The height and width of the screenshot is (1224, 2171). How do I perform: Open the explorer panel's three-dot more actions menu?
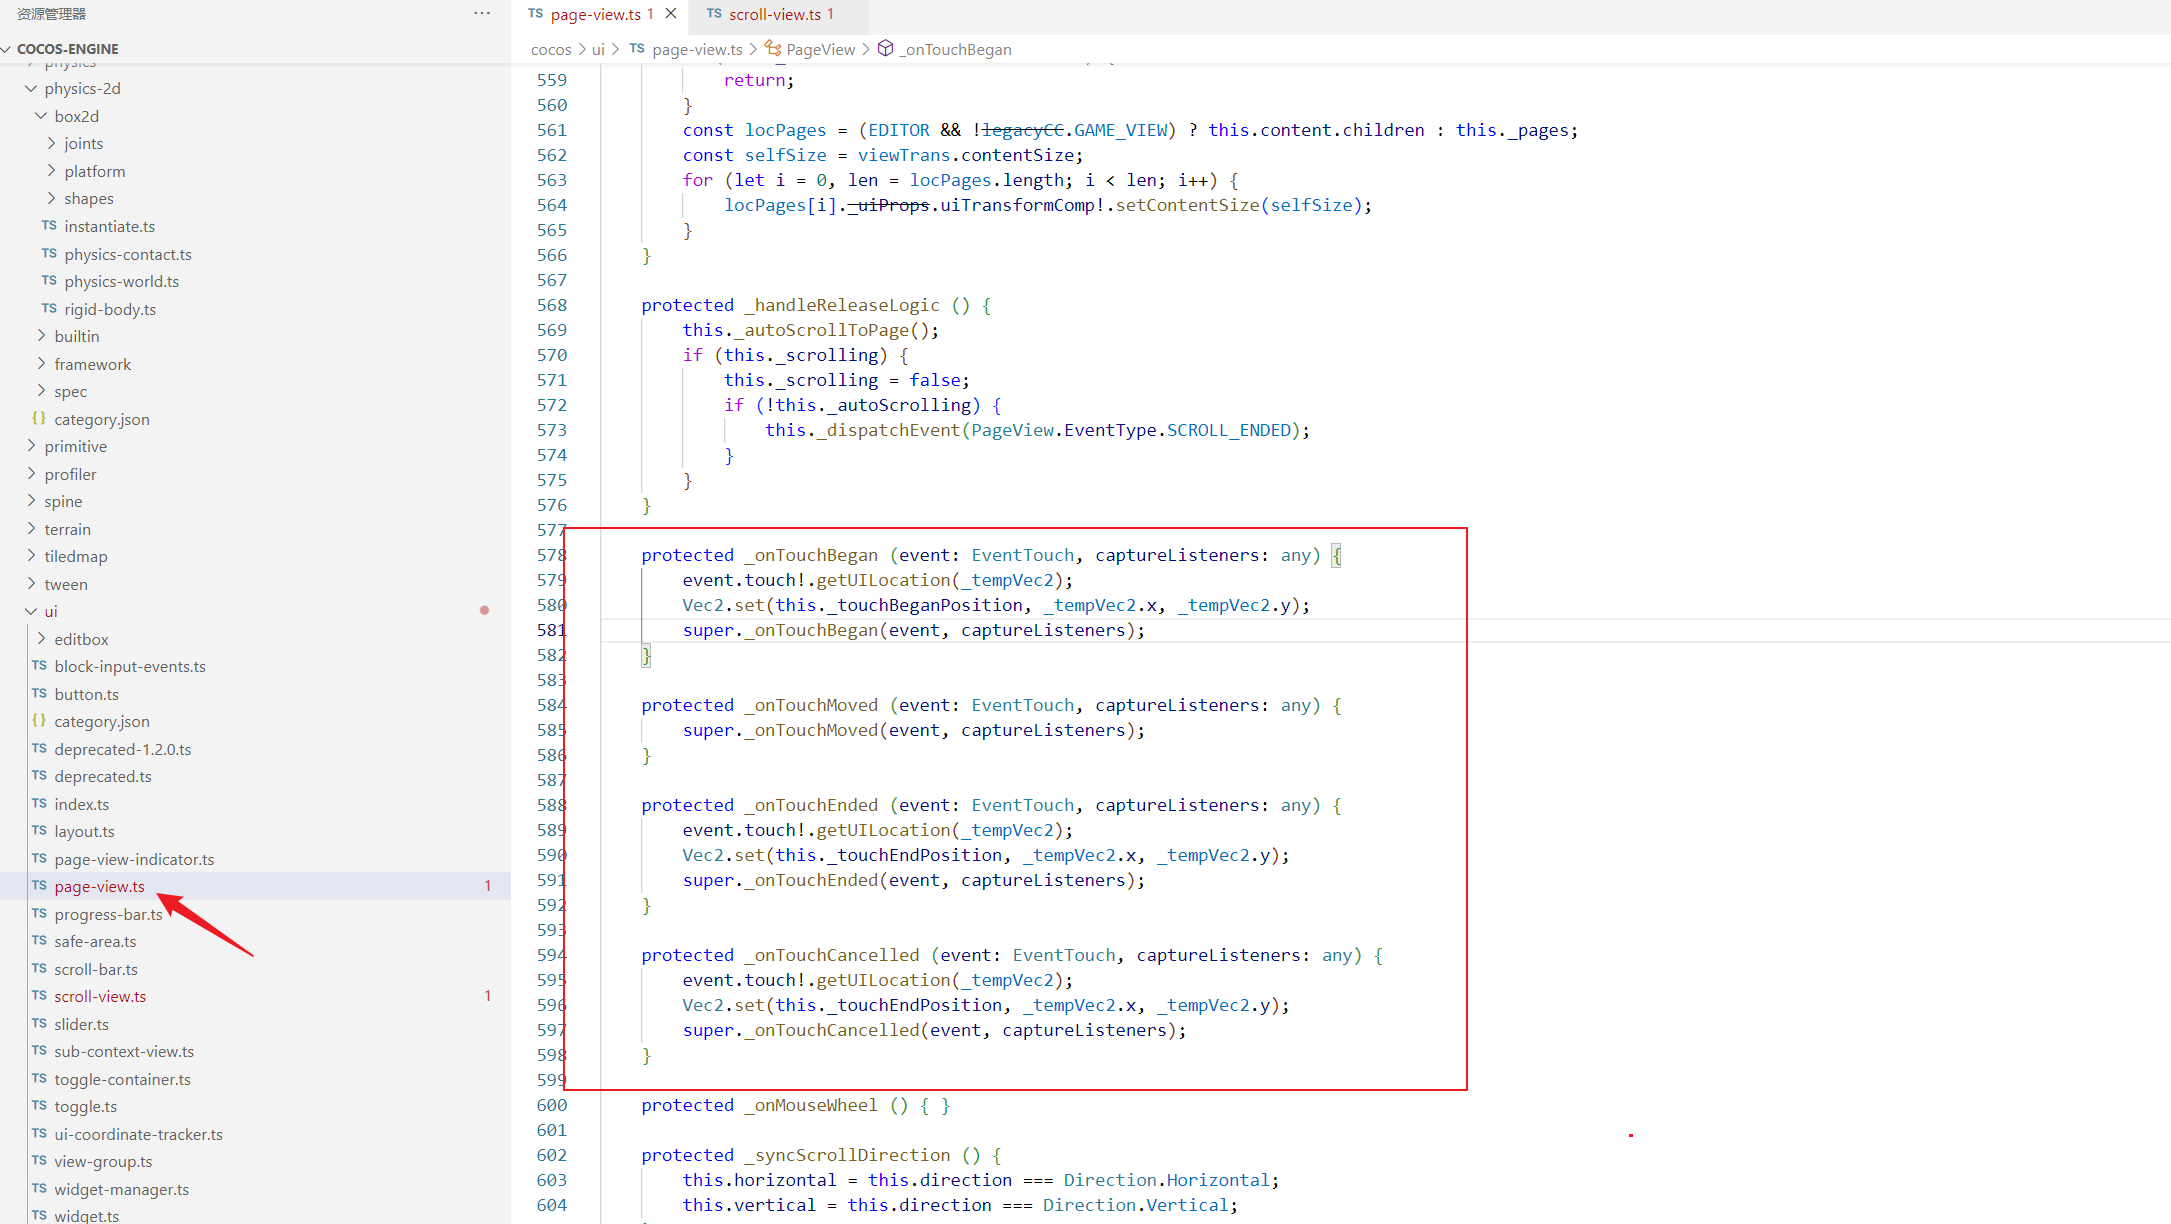pyautogui.click(x=482, y=13)
